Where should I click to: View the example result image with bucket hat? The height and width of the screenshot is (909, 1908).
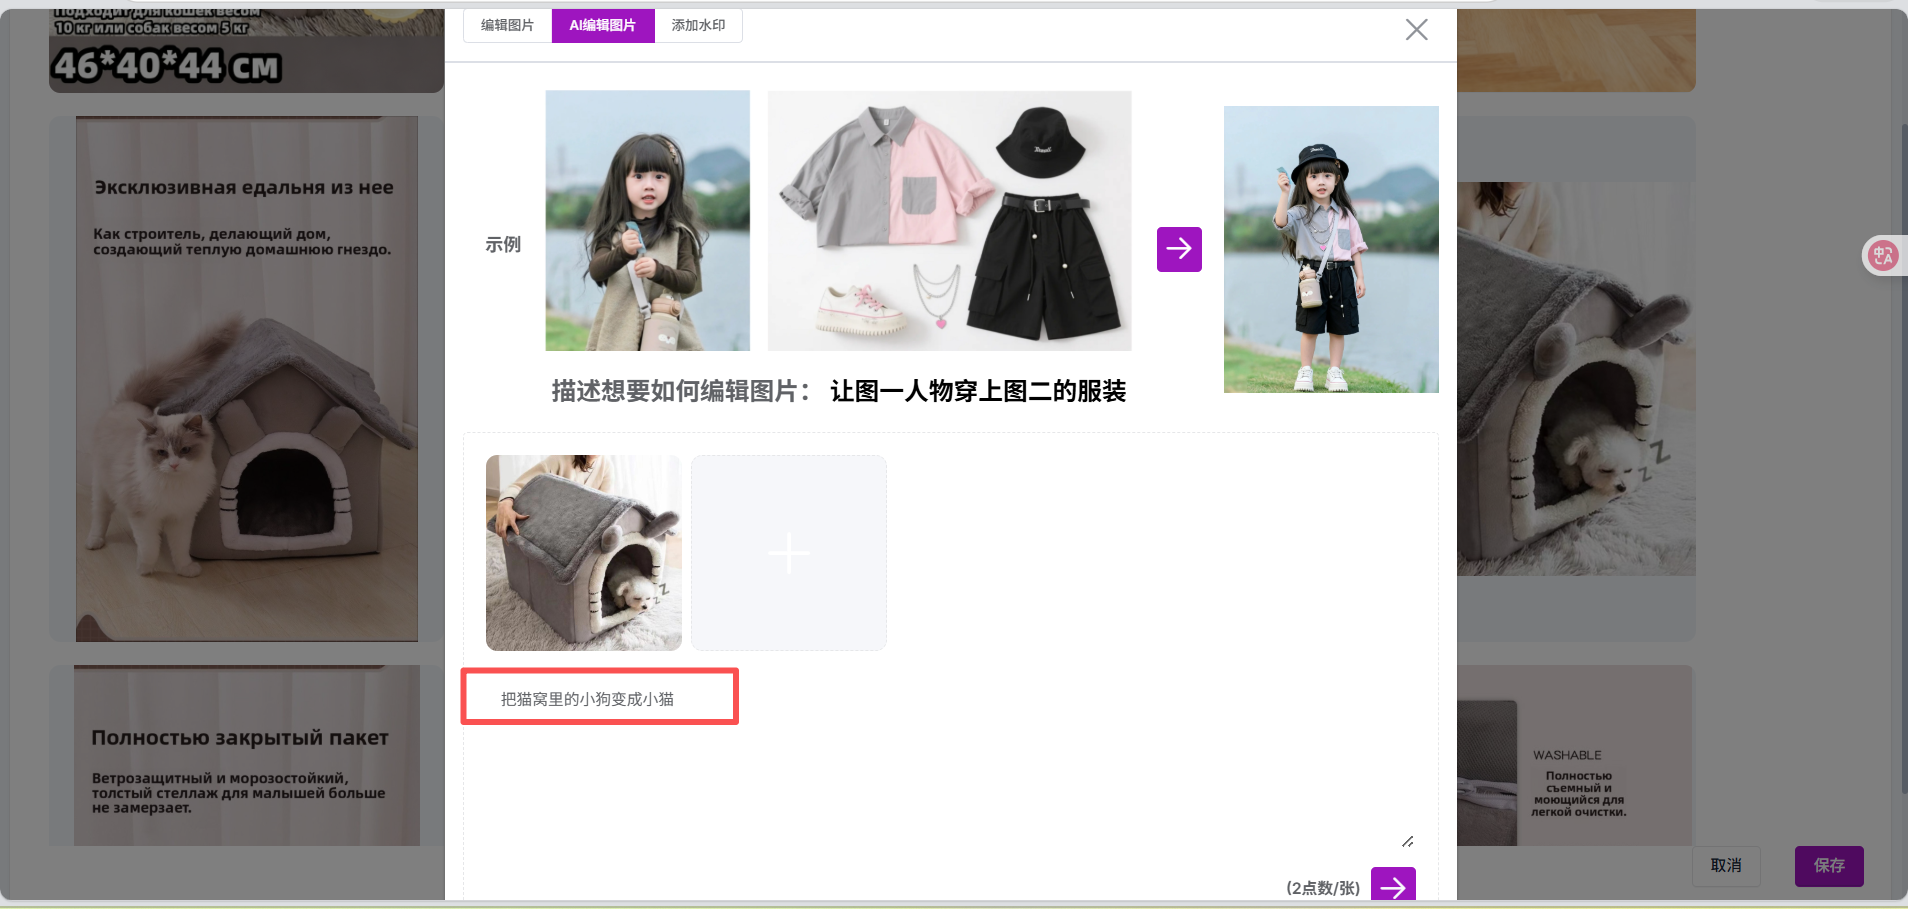(x=1330, y=249)
